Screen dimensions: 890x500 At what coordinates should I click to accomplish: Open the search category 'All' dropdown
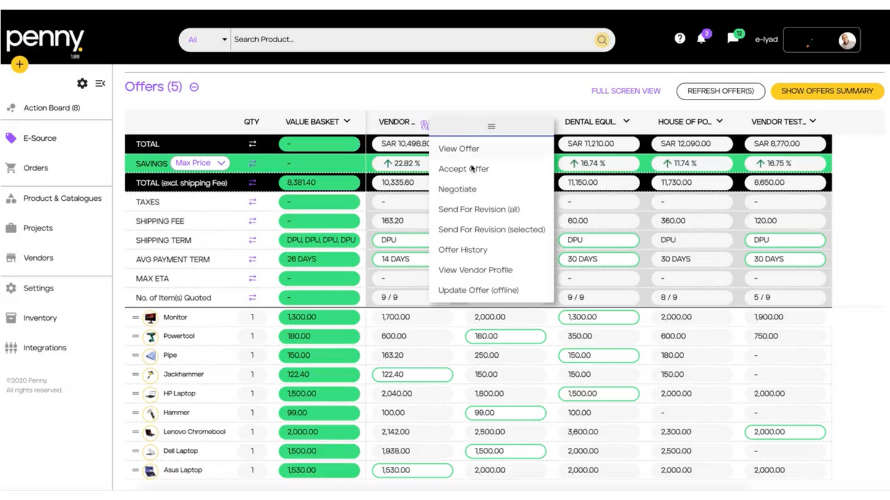(206, 40)
